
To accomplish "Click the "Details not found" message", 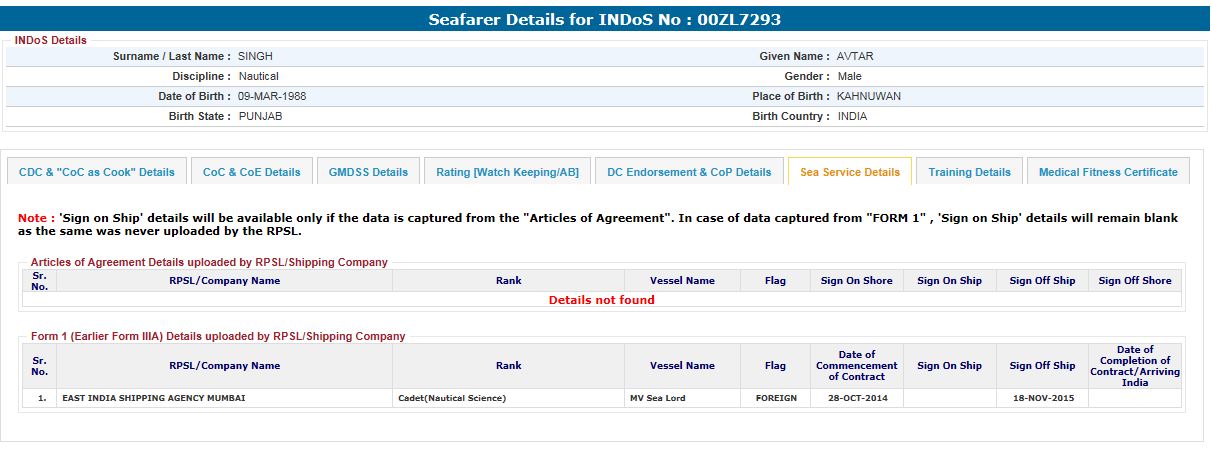I will click(601, 300).
